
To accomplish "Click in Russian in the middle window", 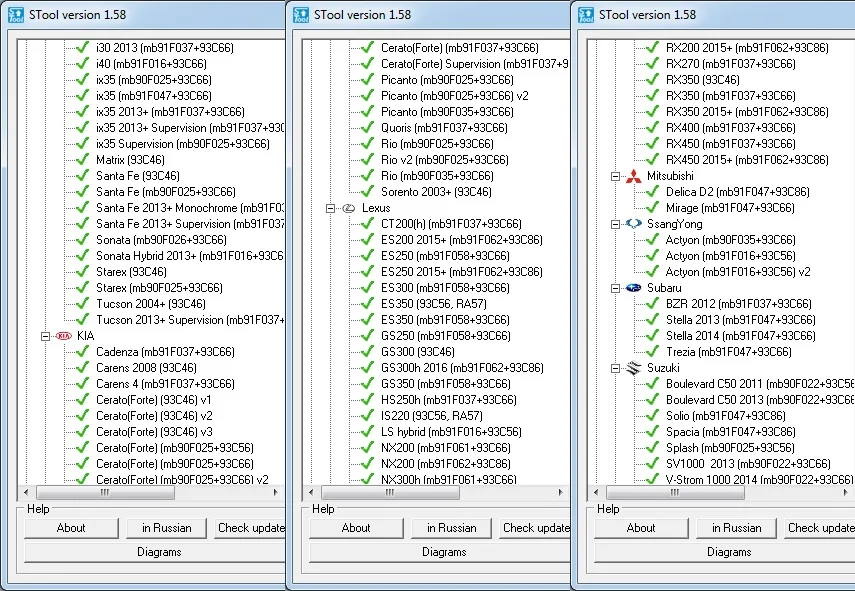I will [451, 528].
